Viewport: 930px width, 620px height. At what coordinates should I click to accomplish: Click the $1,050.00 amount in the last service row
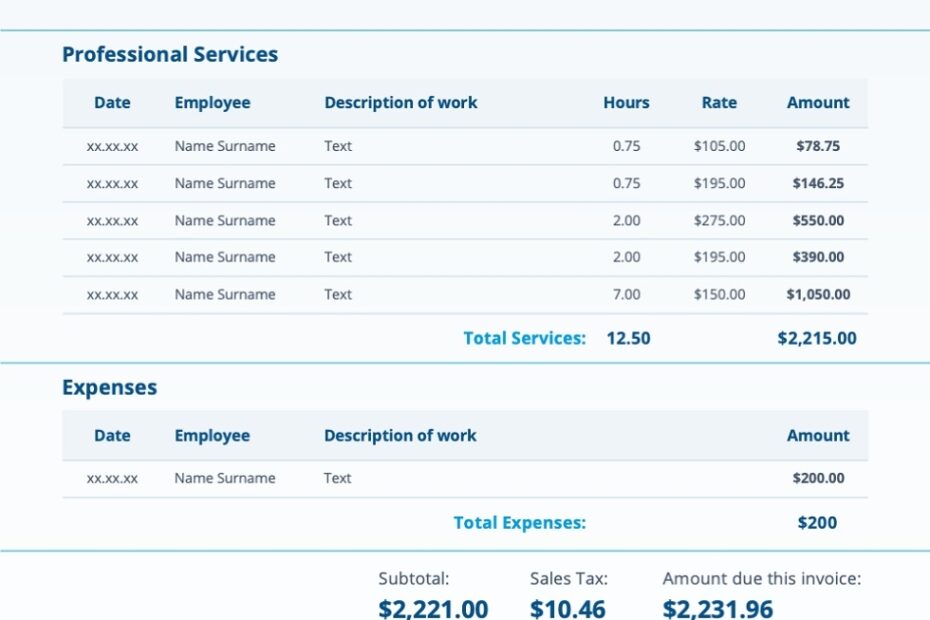click(x=818, y=294)
